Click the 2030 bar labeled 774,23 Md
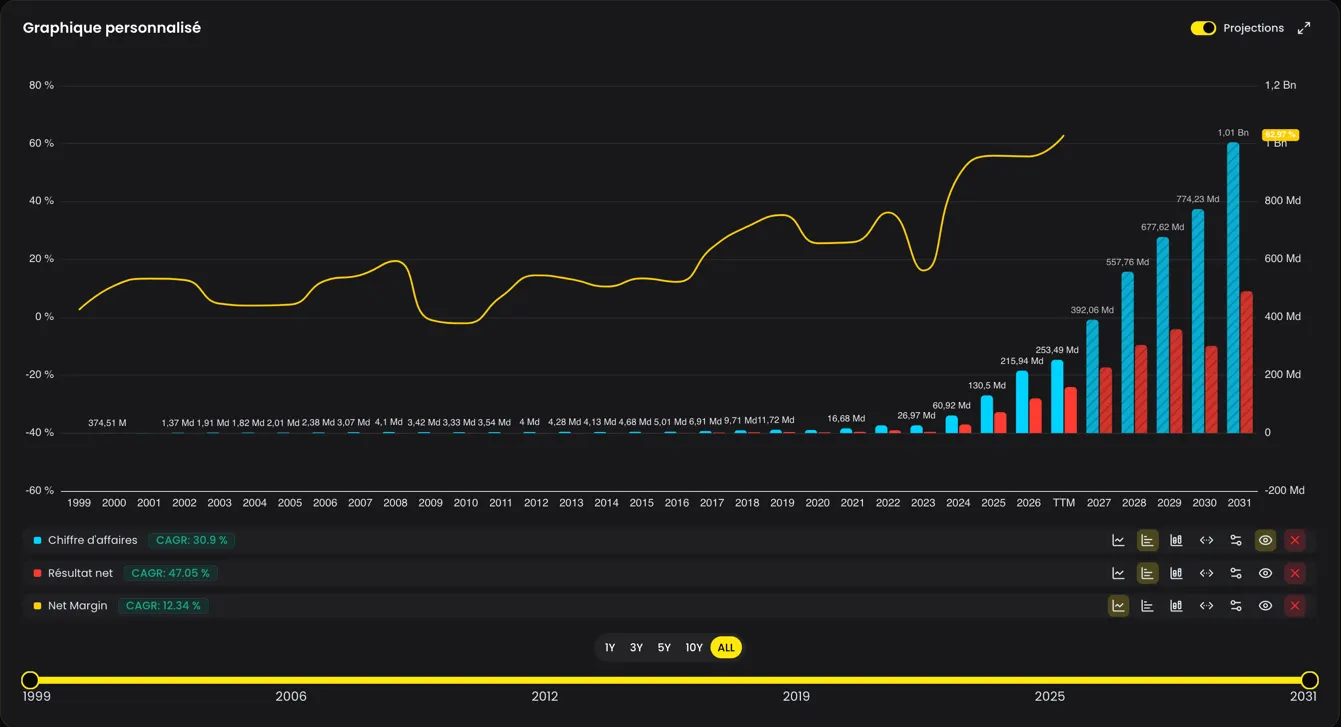The height and width of the screenshot is (727, 1341). 1198,321
